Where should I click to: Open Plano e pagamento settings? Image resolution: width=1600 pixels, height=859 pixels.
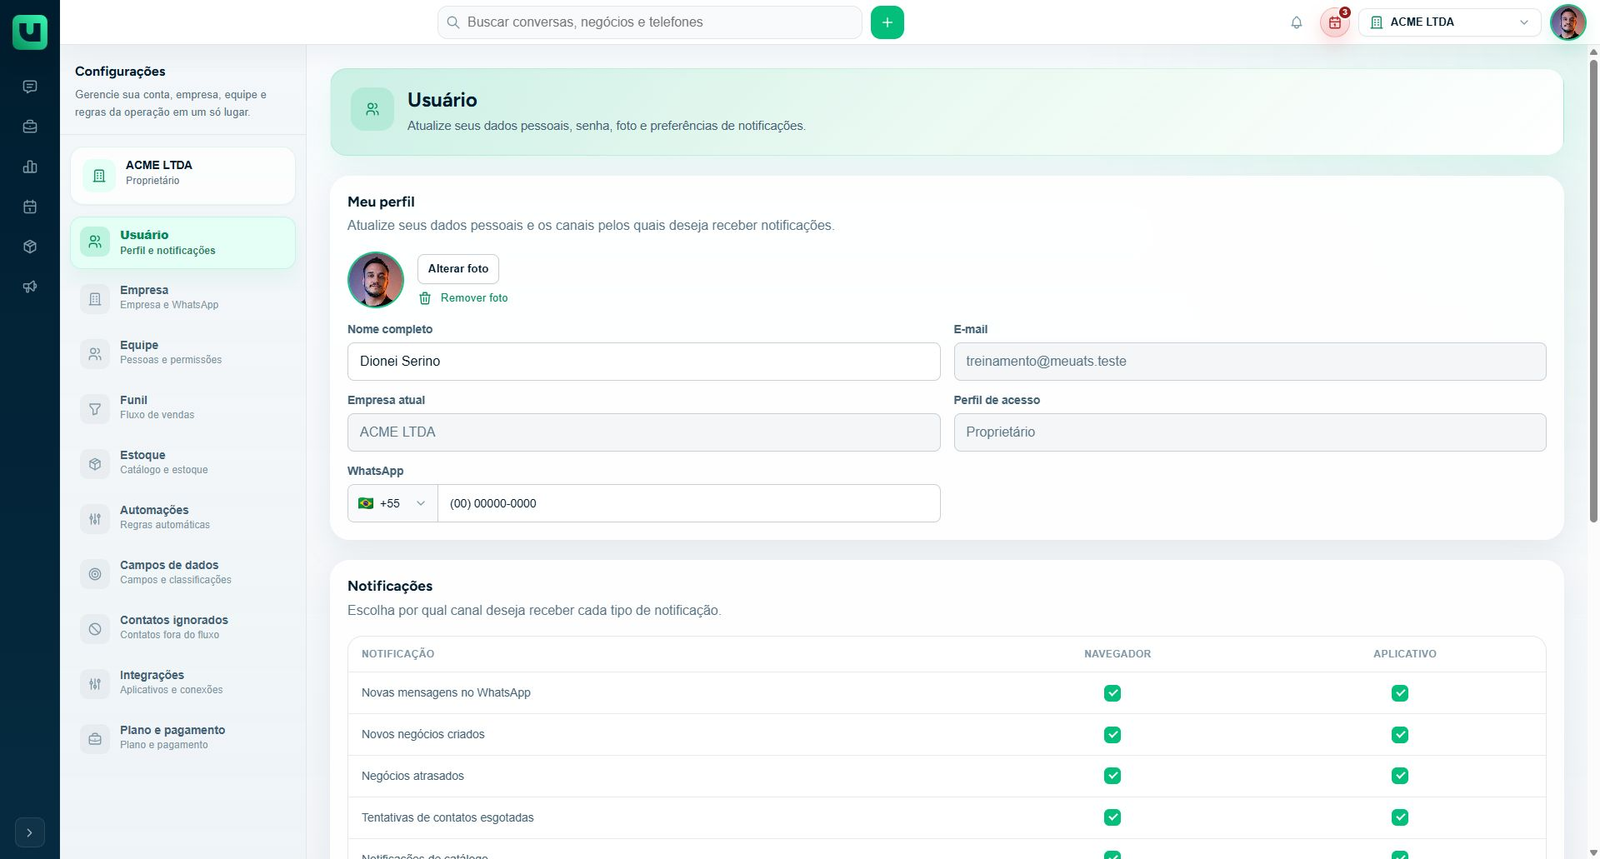pyautogui.click(x=183, y=738)
